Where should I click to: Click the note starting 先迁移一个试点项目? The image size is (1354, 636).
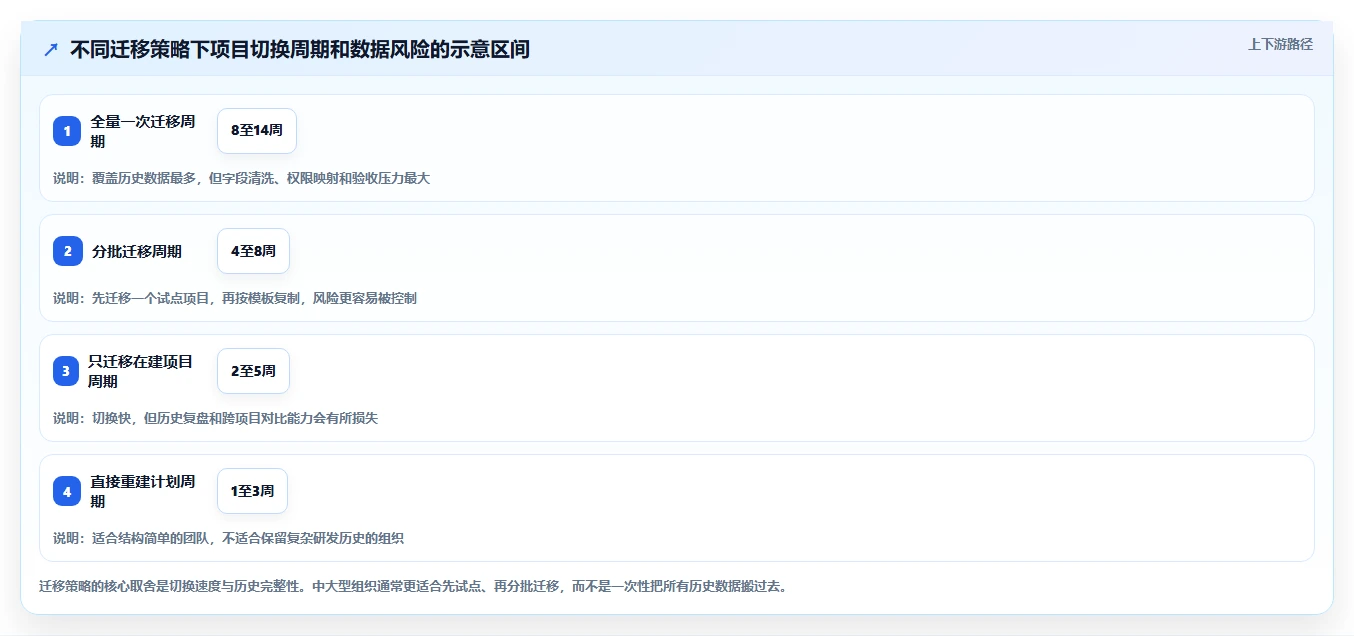click(235, 298)
